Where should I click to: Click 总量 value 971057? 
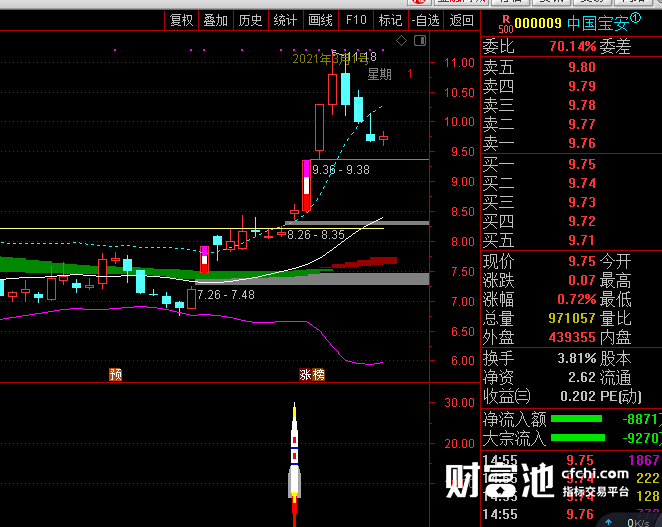point(572,318)
